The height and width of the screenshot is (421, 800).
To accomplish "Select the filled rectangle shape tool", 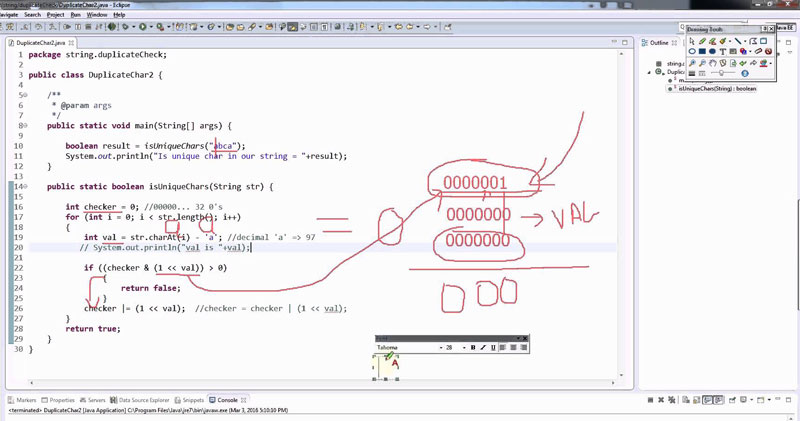I will [704, 52].
